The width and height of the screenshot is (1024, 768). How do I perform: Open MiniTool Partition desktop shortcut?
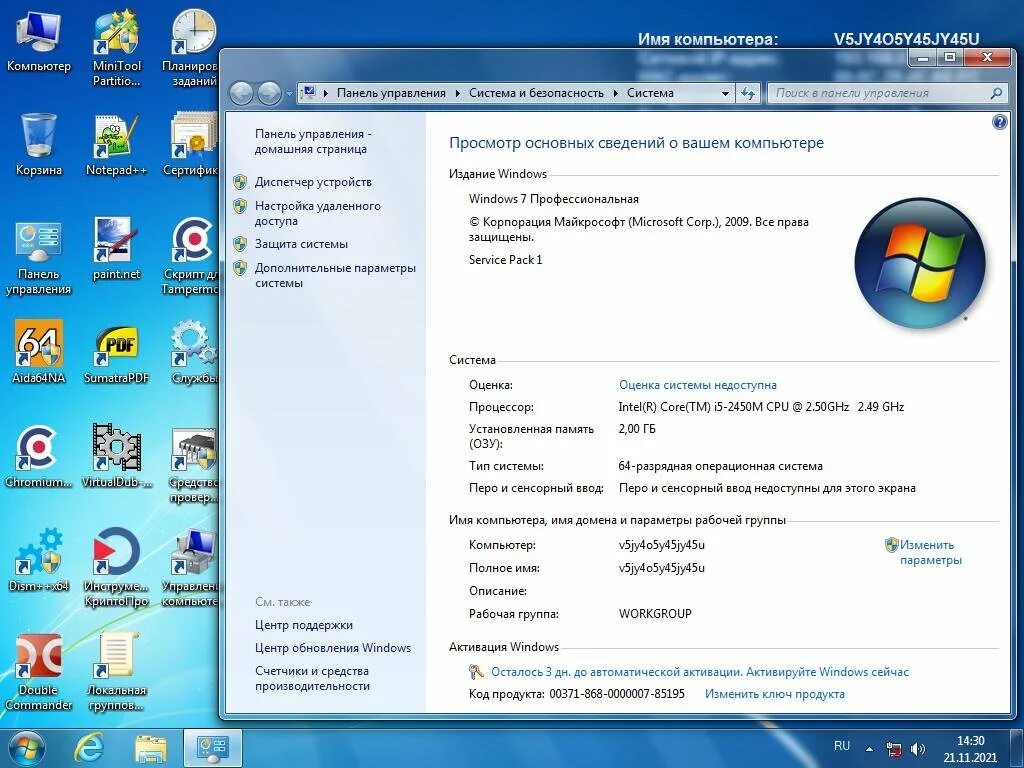pos(116,48)
